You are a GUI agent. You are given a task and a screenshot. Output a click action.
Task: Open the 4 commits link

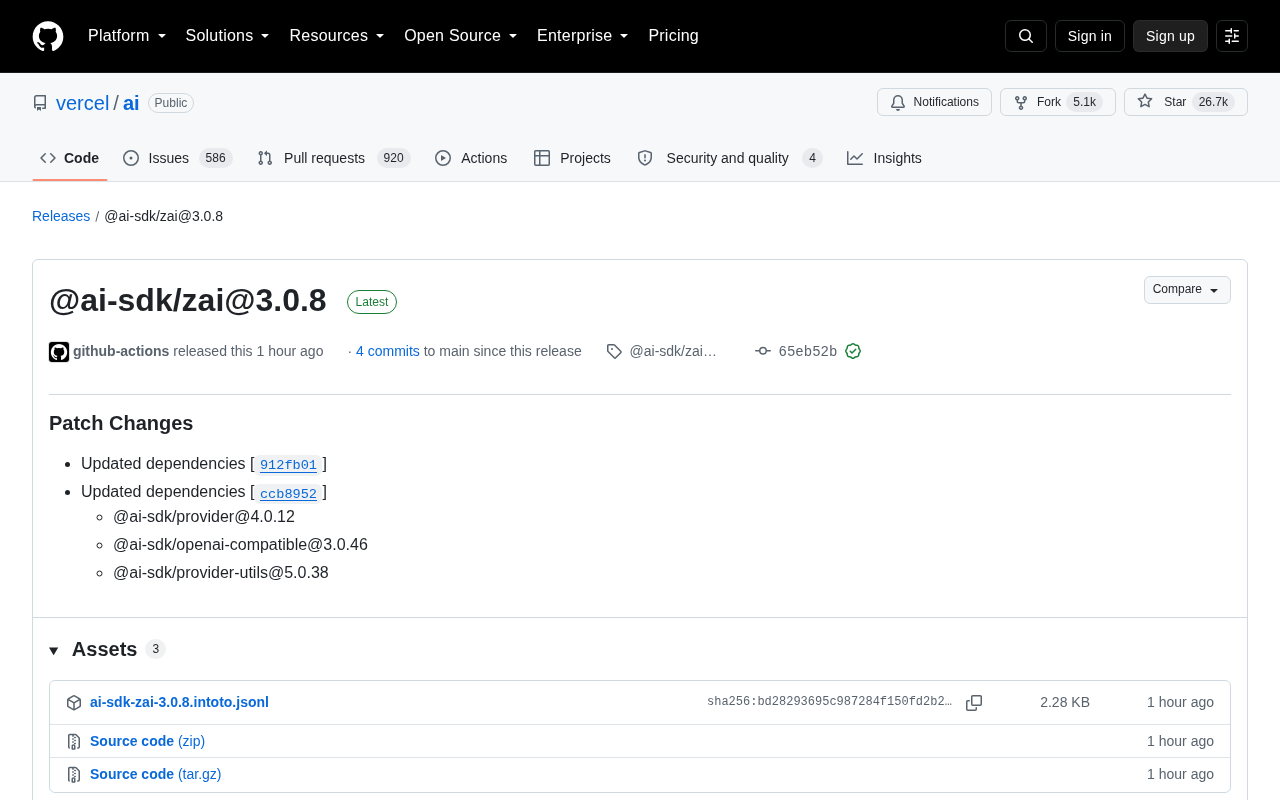tap(388, 351)
